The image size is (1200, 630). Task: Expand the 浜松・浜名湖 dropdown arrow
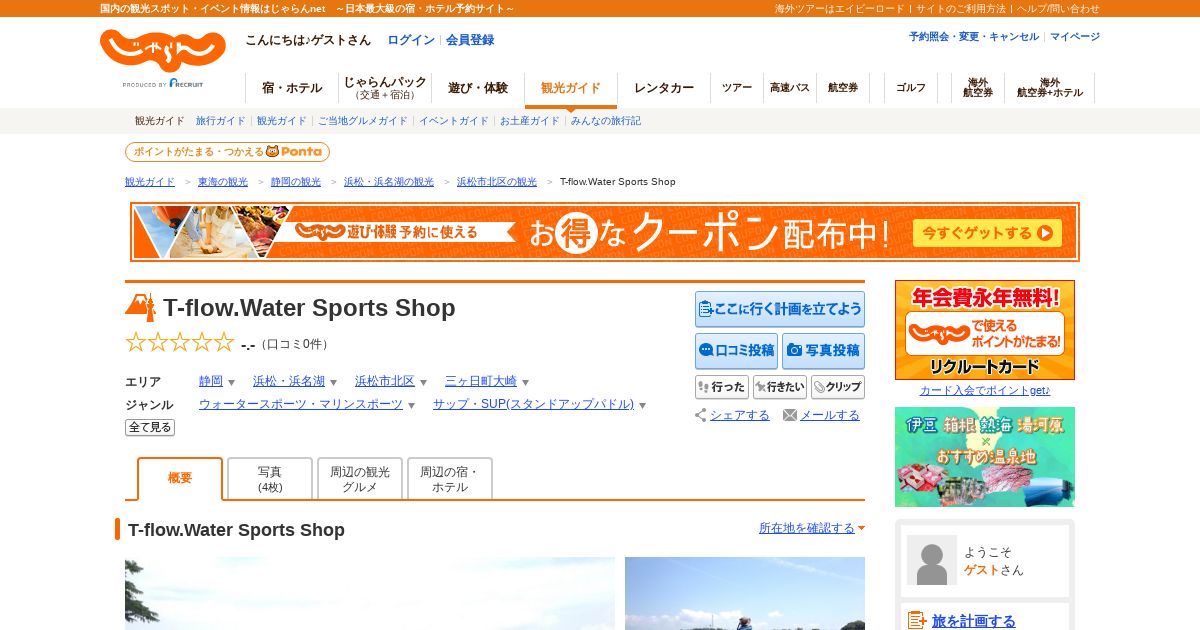point(333,383)
